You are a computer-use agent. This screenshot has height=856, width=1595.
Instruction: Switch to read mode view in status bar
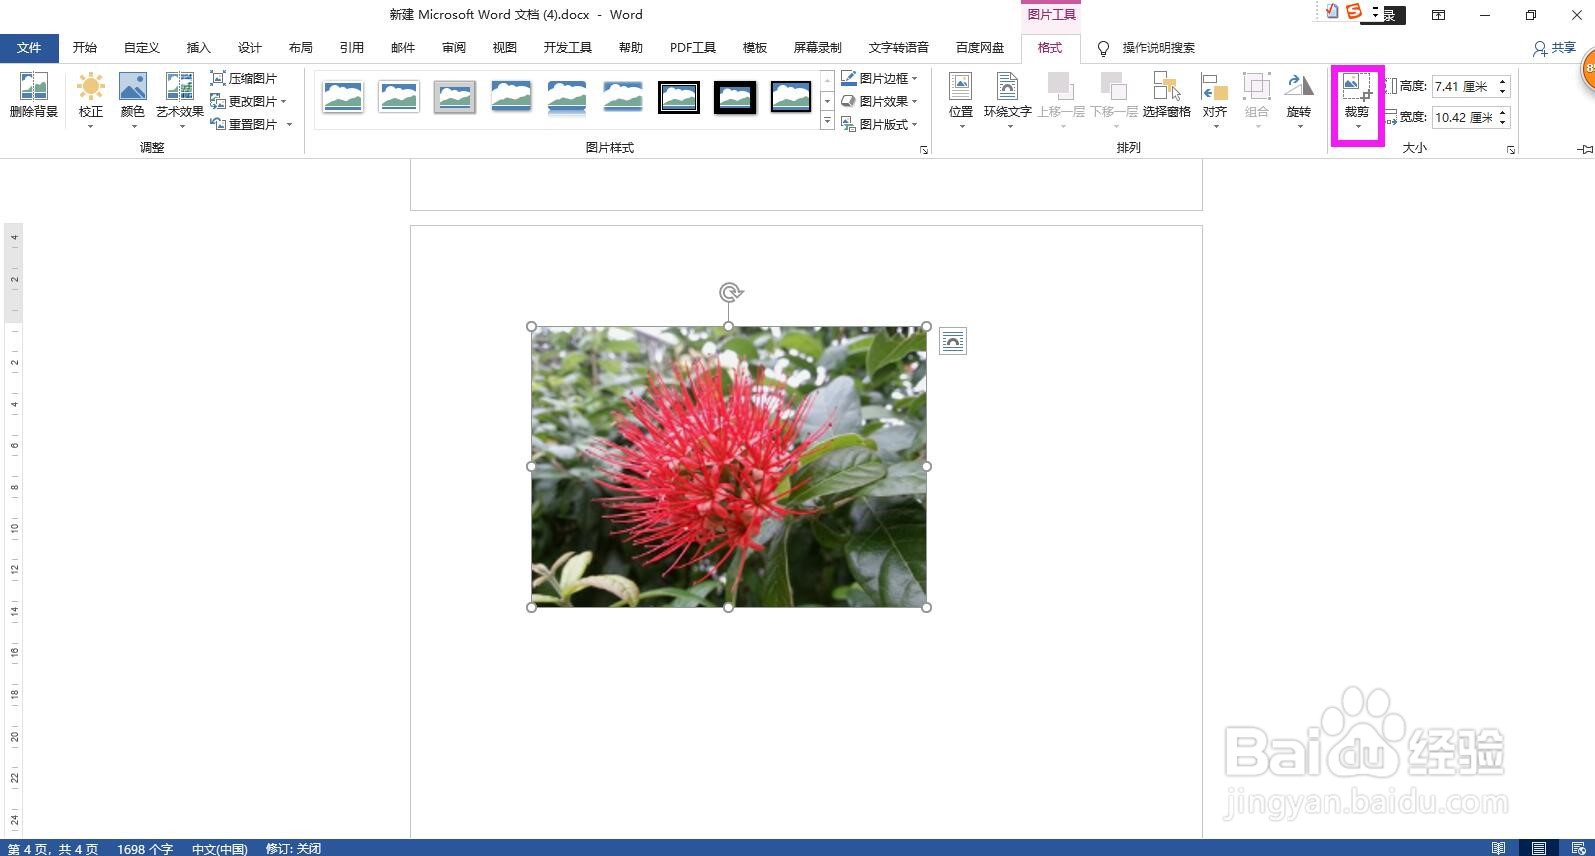click(1499, 848)
